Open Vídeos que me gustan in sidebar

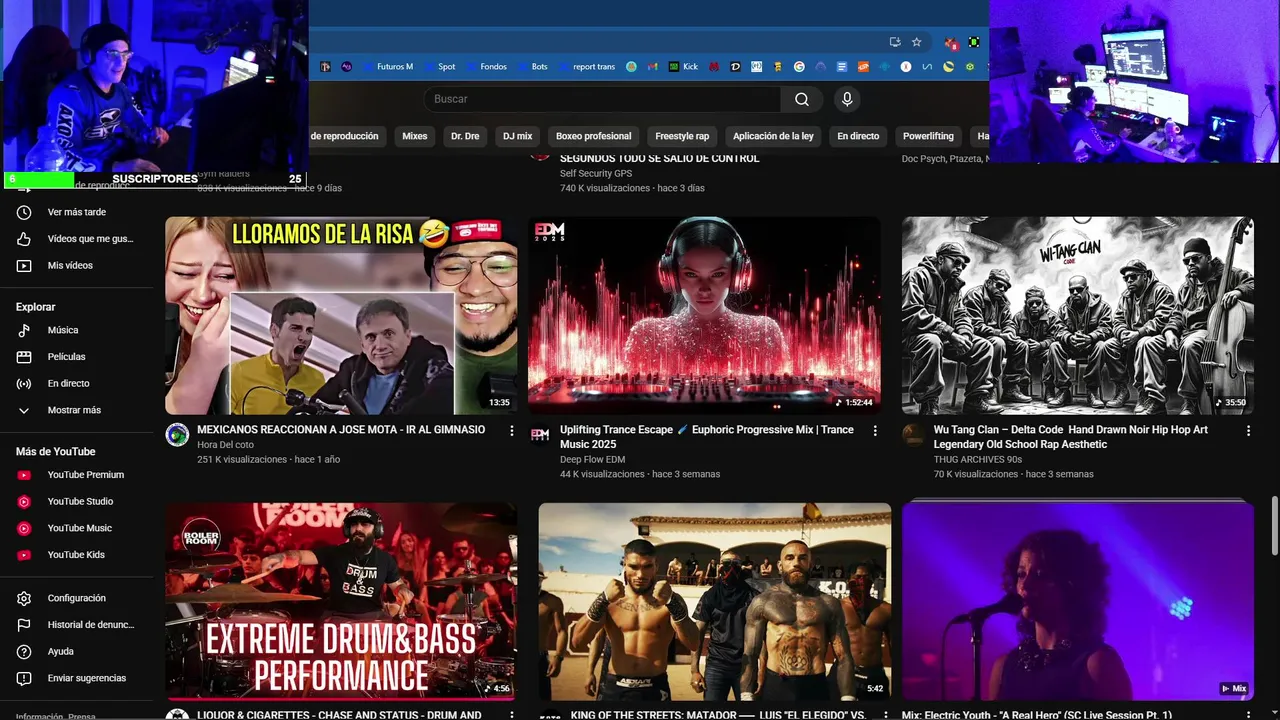point(77,239)
